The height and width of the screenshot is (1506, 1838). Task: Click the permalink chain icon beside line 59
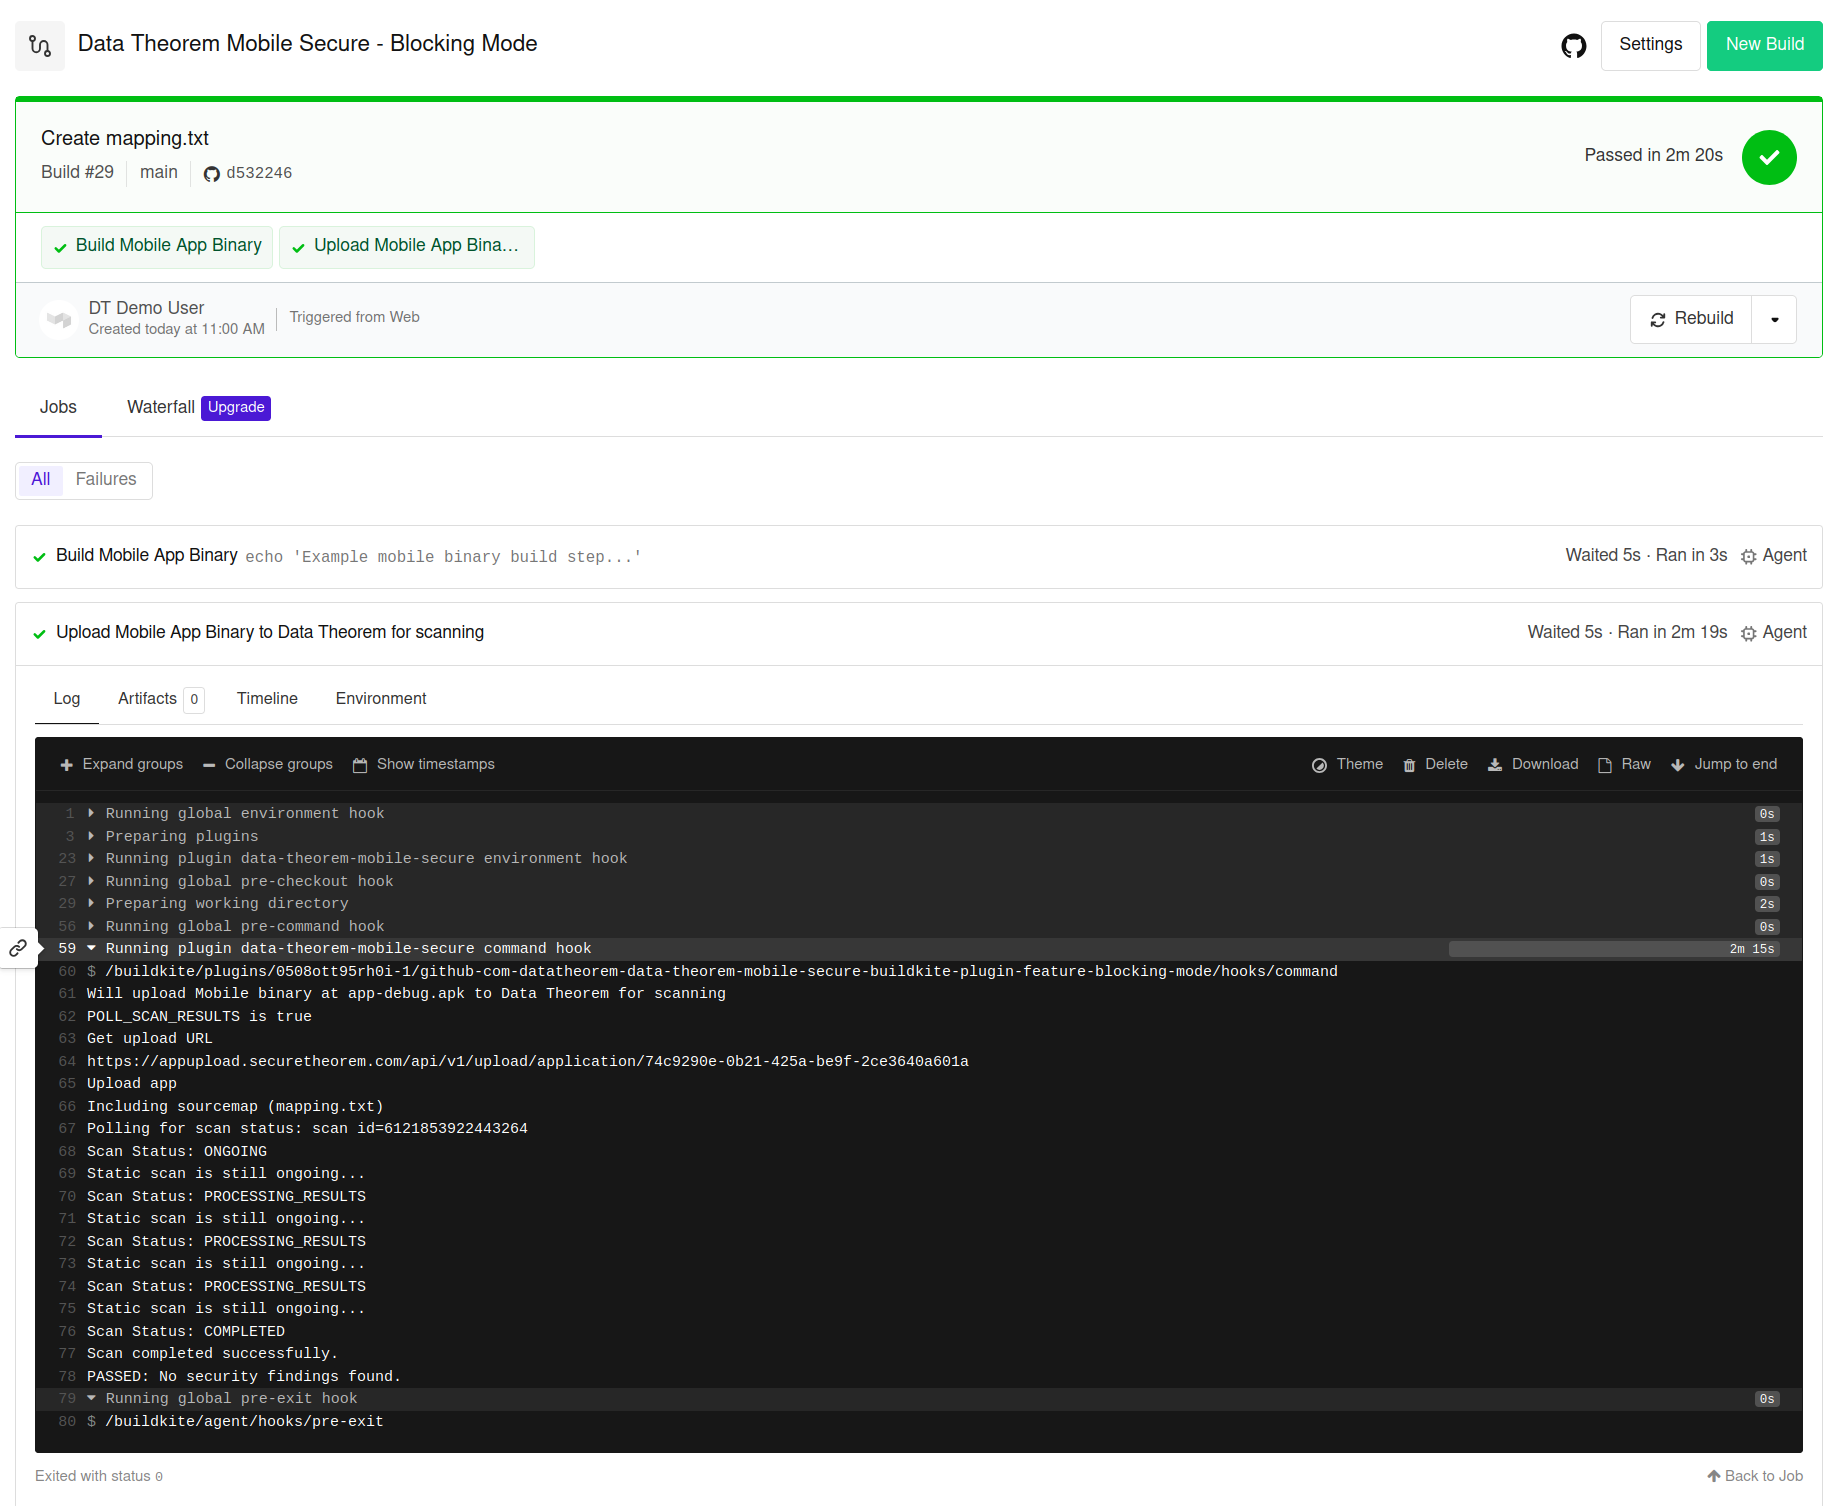(x=18, y=948)
